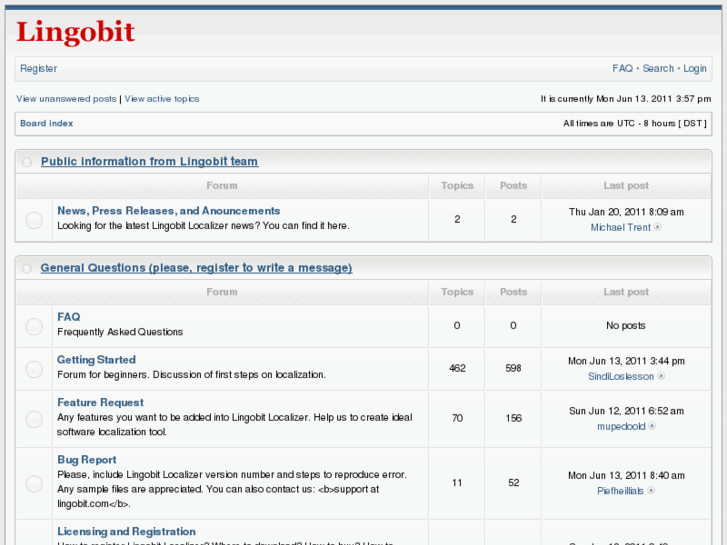Image resolution: width=727 pixels, height=545 pixels.
Task: Click icon beside General Questions category title
Action: click(x=27, y=269)
